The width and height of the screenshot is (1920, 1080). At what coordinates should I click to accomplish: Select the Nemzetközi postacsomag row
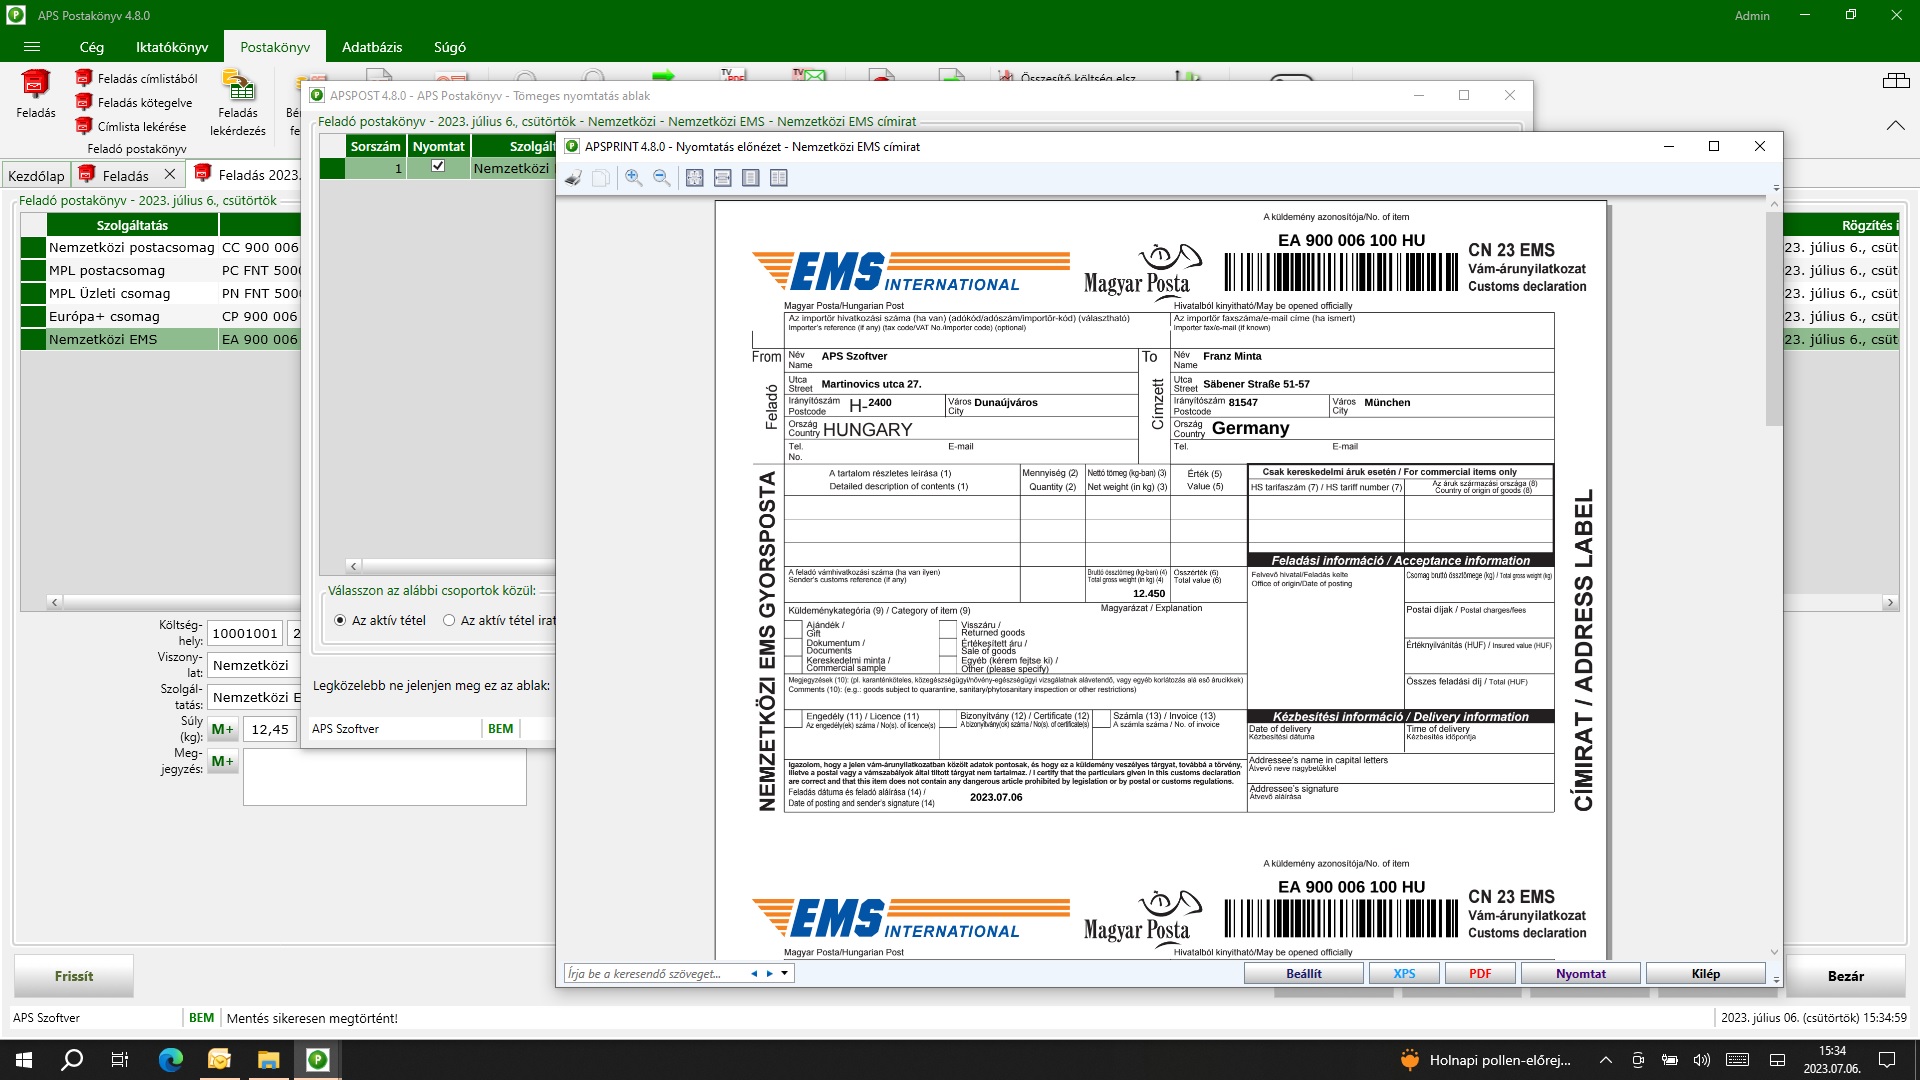(x=160, y=247)
